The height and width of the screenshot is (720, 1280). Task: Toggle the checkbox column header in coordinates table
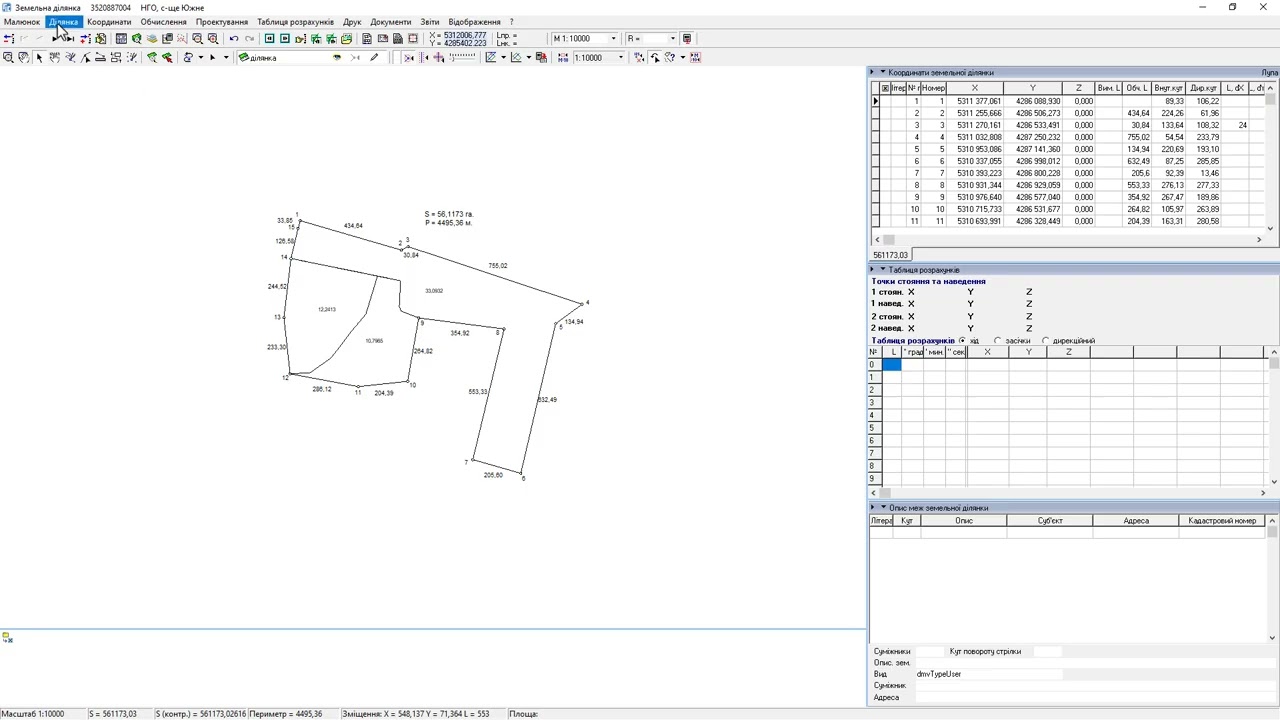(x=885, y=88)
